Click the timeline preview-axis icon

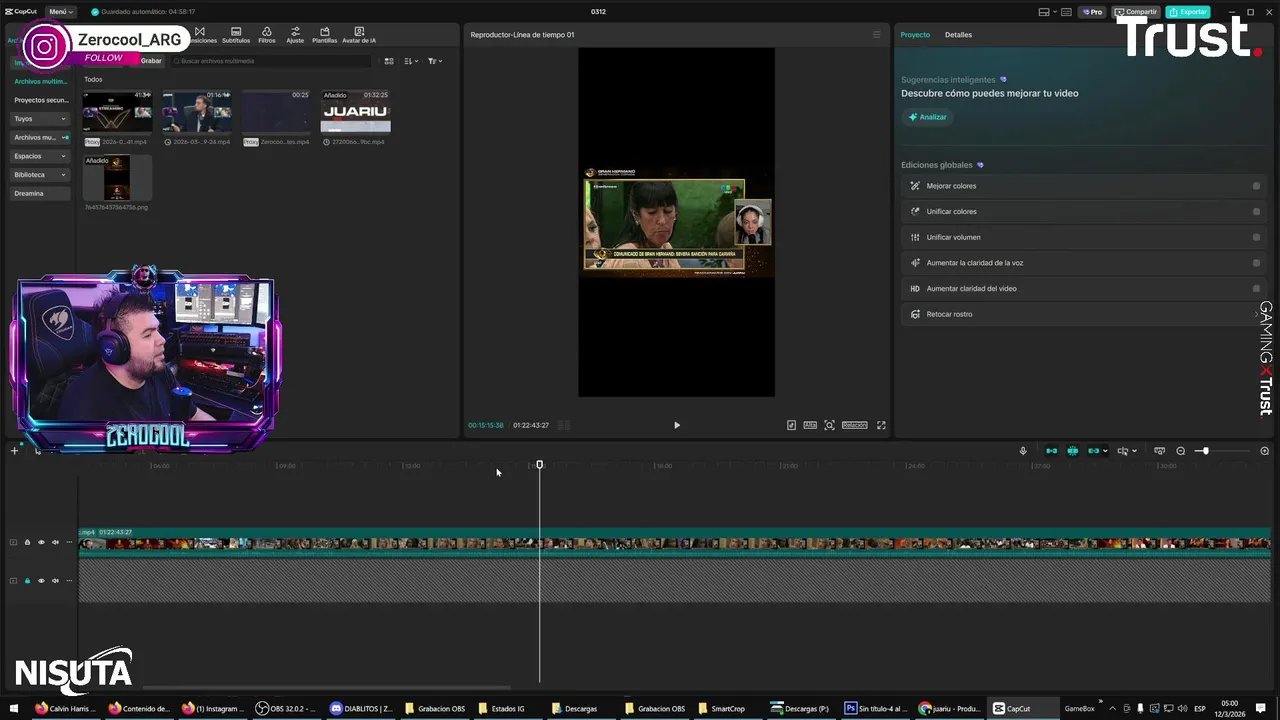pyautogui.click(x=1160, y=451)
